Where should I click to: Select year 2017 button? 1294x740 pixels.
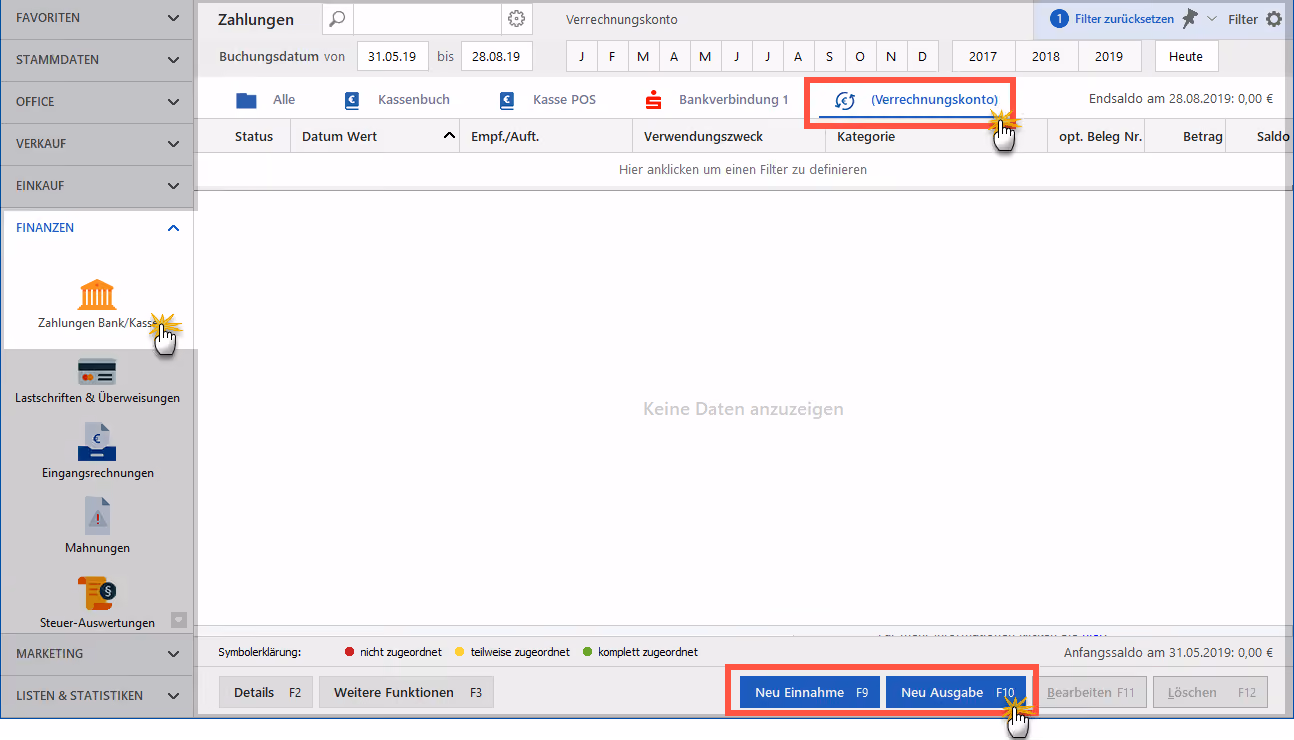983,57
